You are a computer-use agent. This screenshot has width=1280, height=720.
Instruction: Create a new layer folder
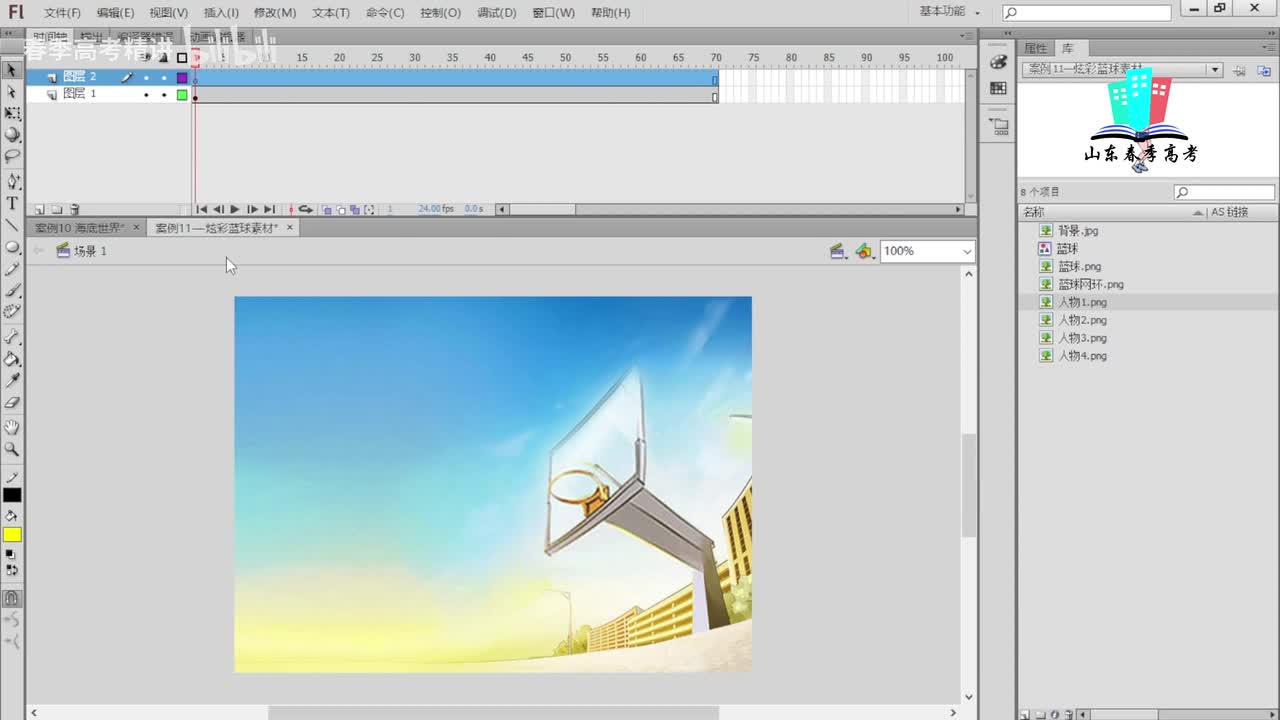pyautogui.click(x=57, y=210)
